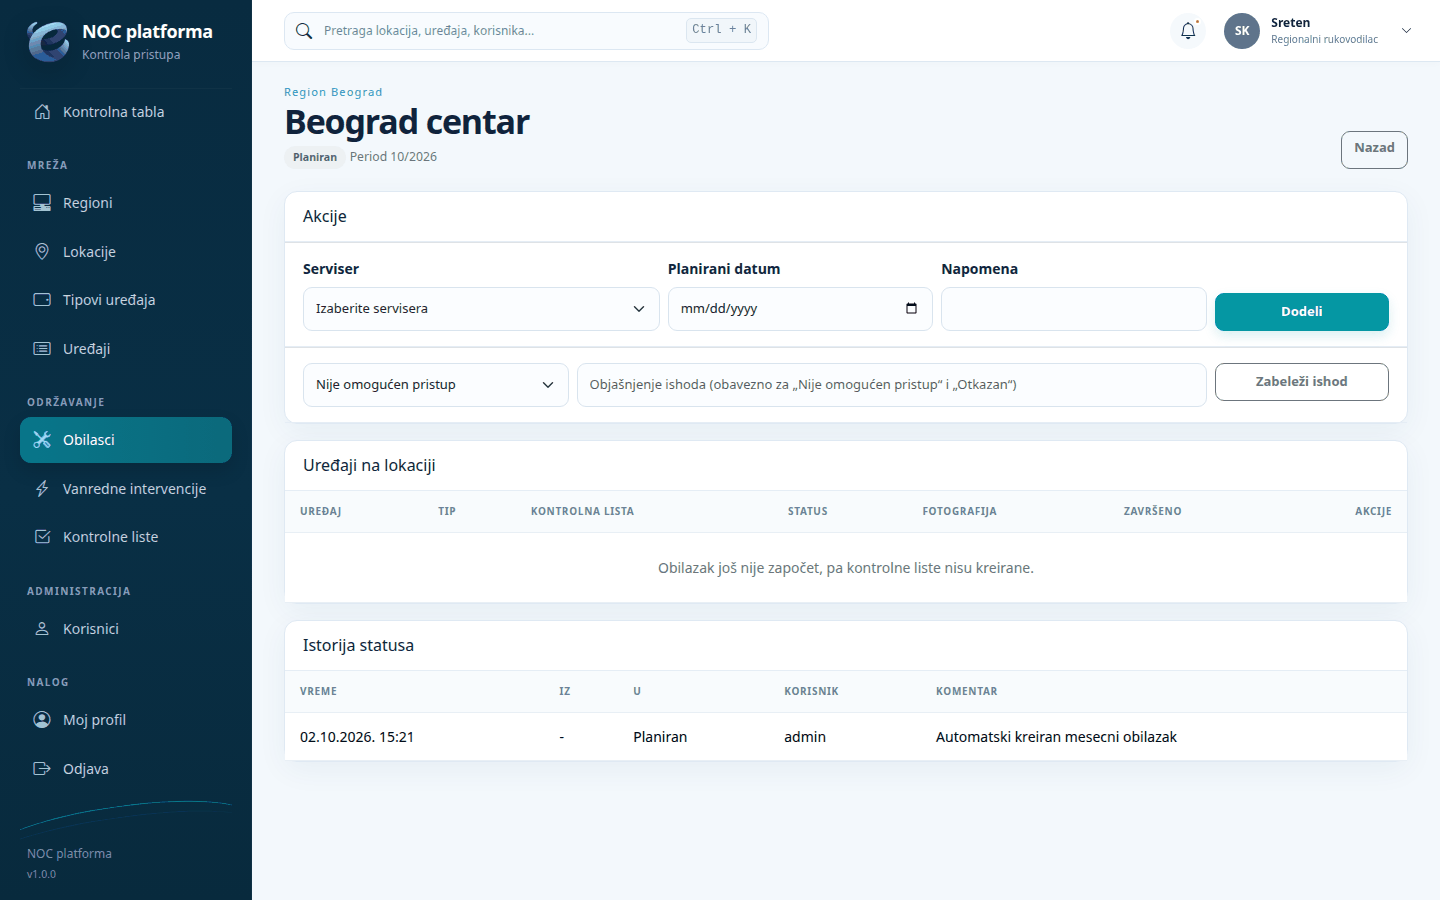The height and width of the screenshot is (900, 1440).
Task: Click the Planirani datum date field
Action: (x=800, y=309)
